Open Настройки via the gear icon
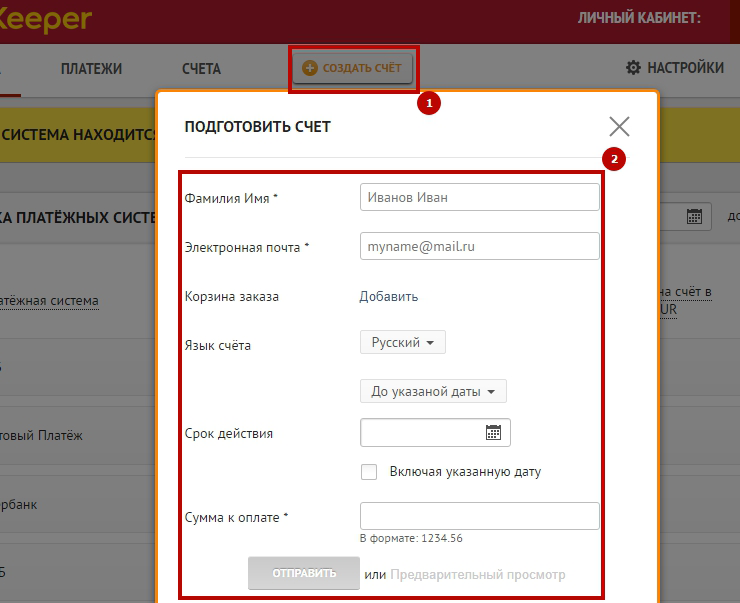Image resolution: width=740 pixels, height=603 pixels. click(633, 68)
